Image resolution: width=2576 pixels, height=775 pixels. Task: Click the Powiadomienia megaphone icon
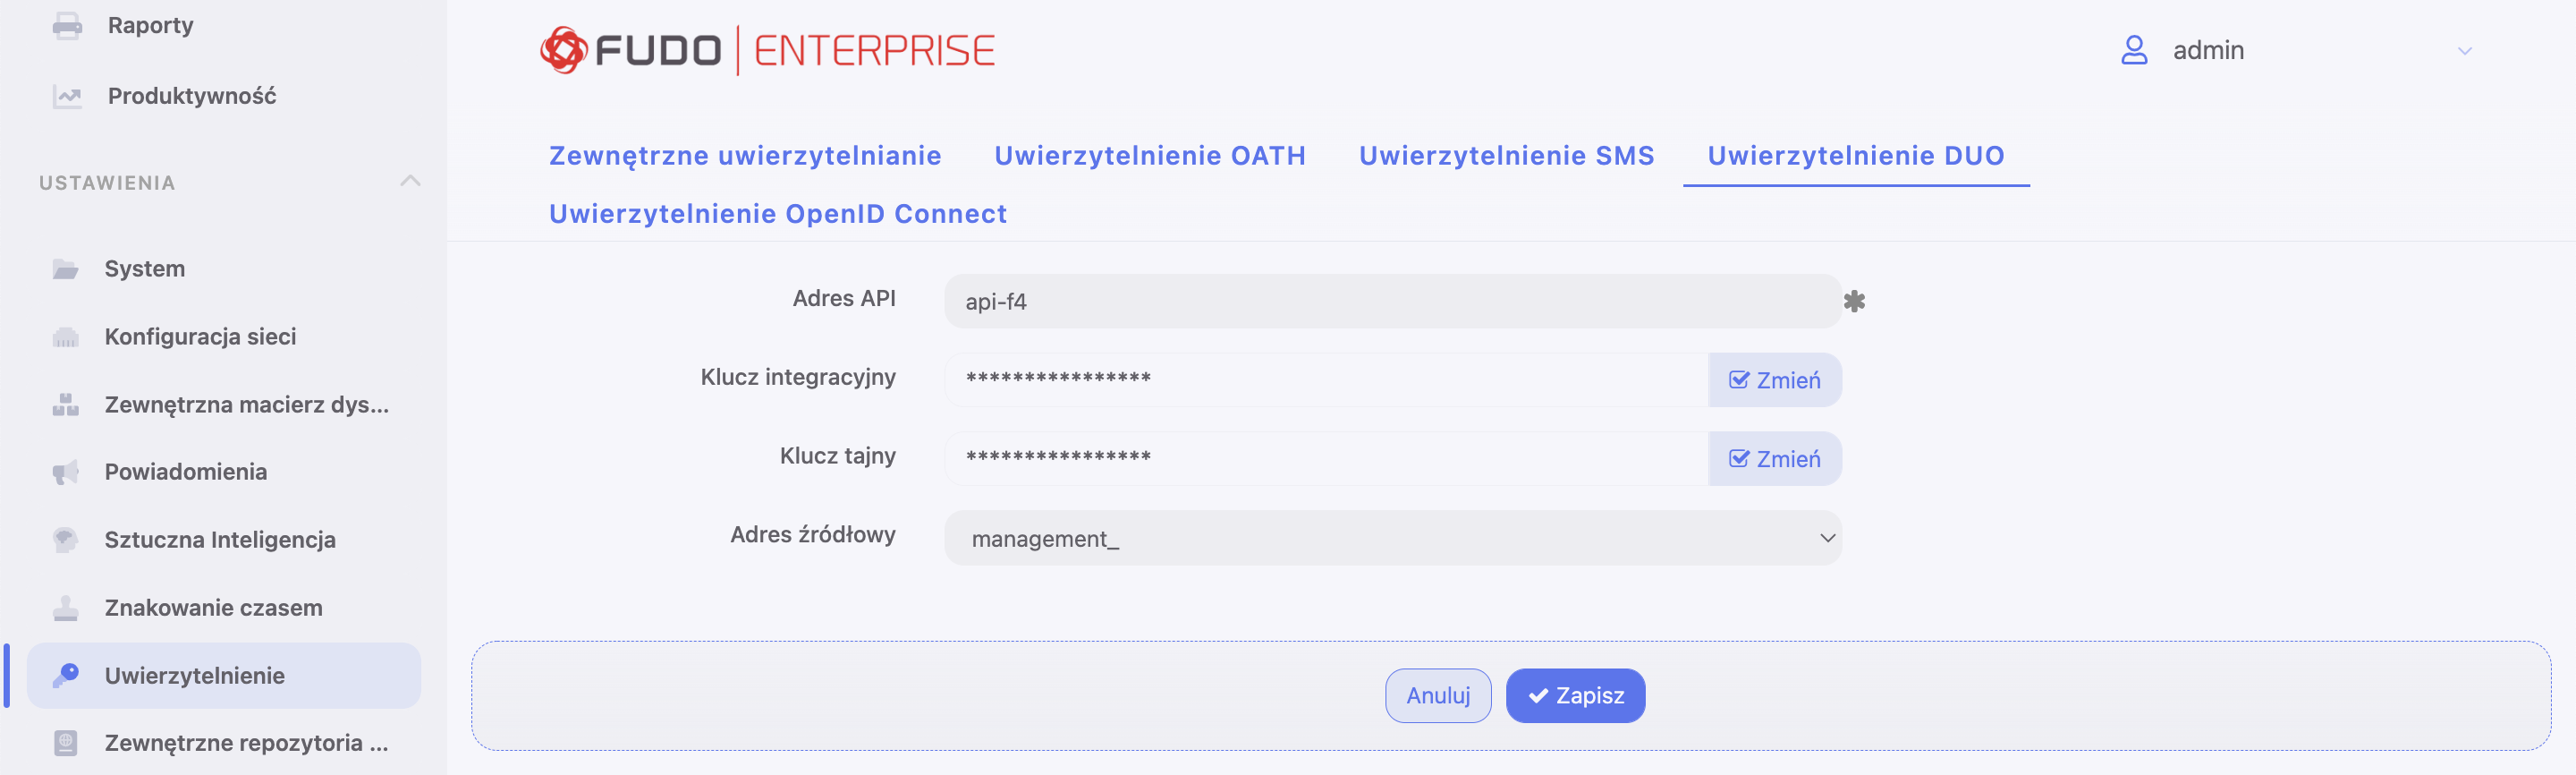coord(66,472)
